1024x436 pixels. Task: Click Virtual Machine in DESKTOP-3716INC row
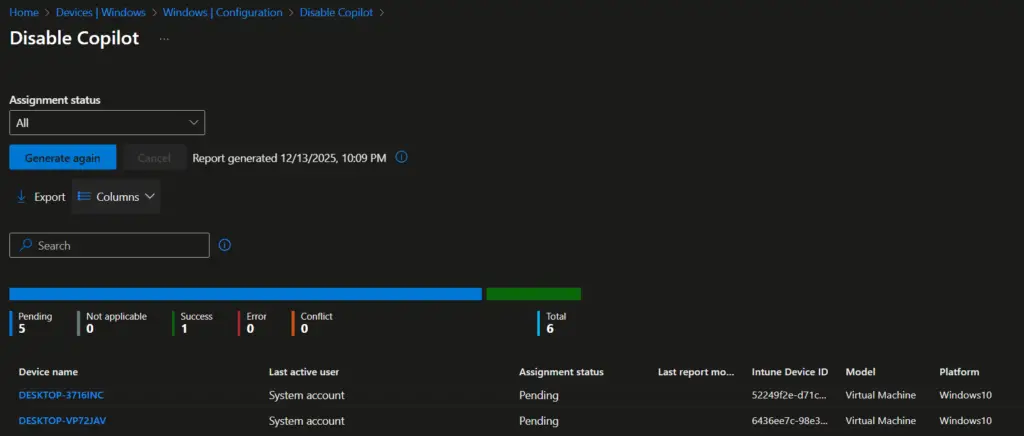coord(880,395)
